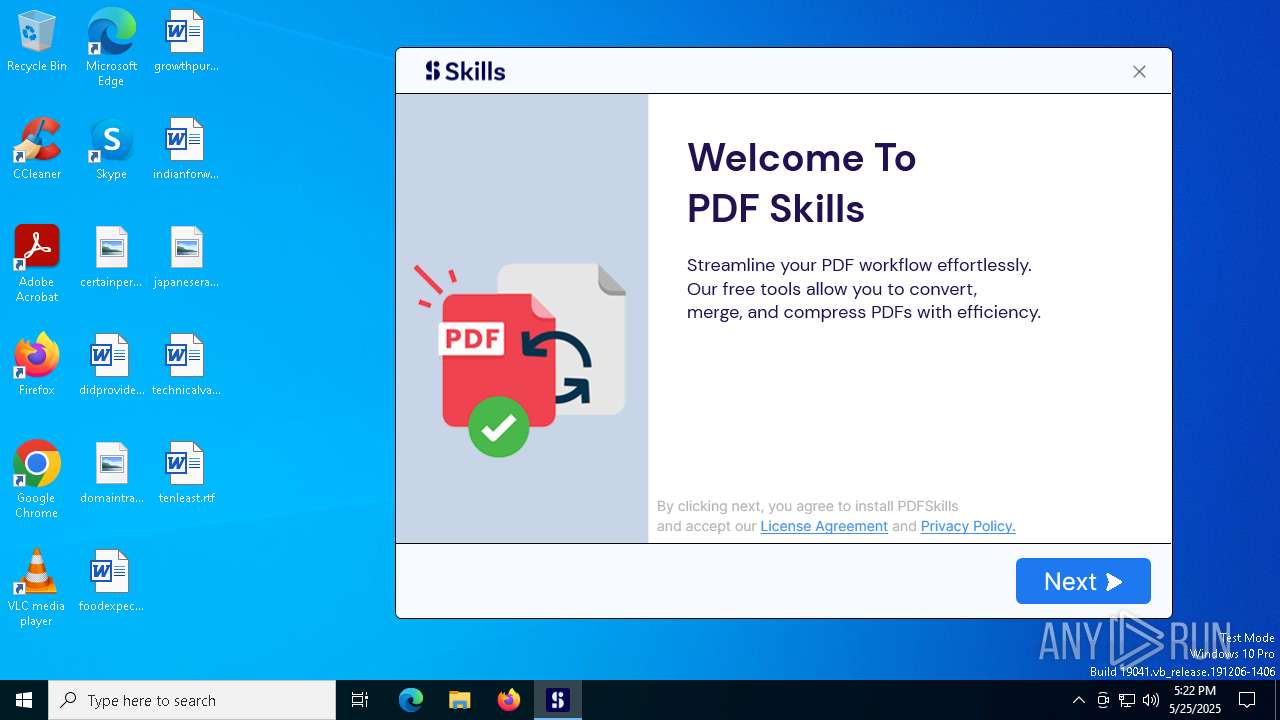
Task: Select the indianforw... Word document icon
Action: click(186, 150)
